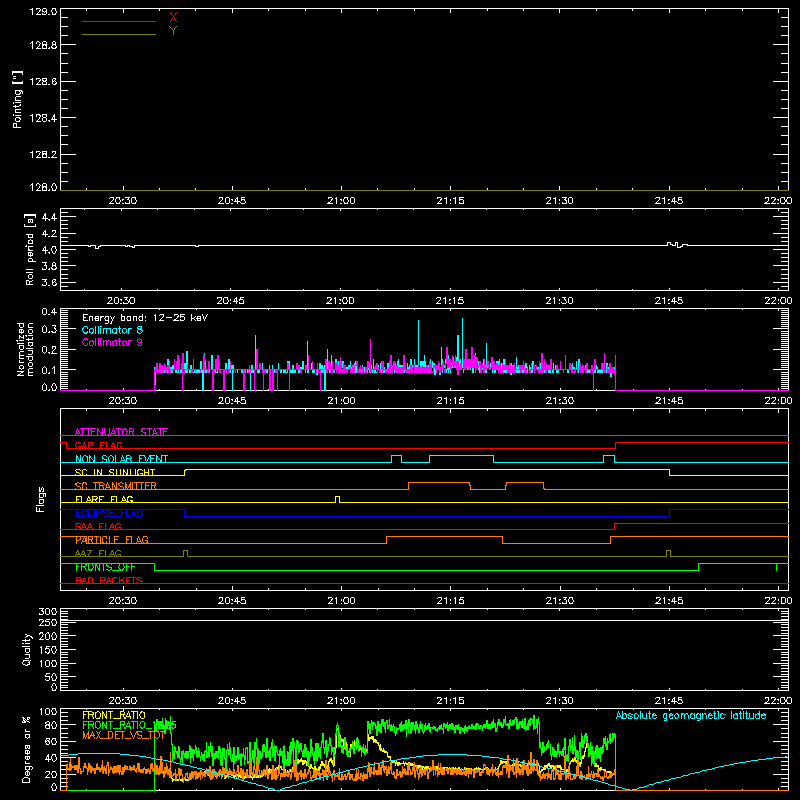Click the 300 tick label on Quality axis
The width and height of the screenshot is (800, 800).
(x=48, y=612)
